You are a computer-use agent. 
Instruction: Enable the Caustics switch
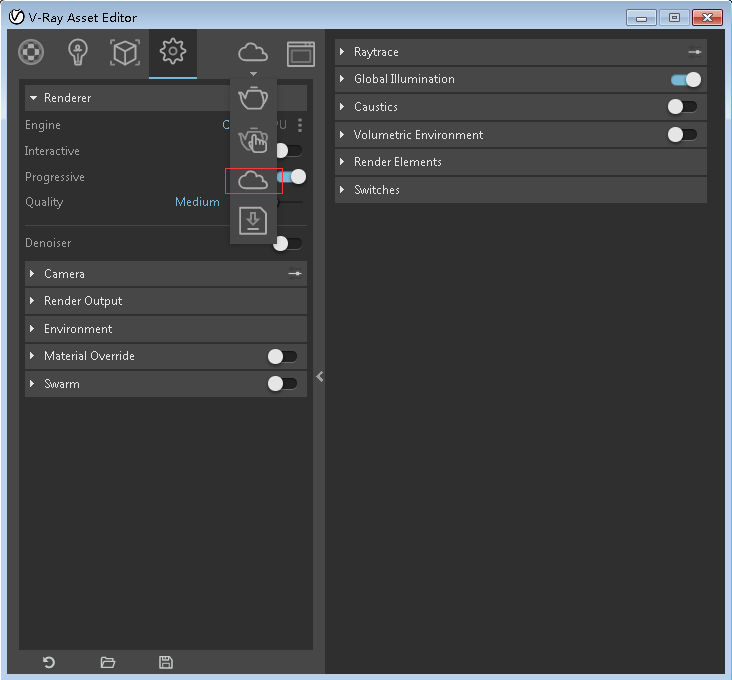(x=683, y=107)
